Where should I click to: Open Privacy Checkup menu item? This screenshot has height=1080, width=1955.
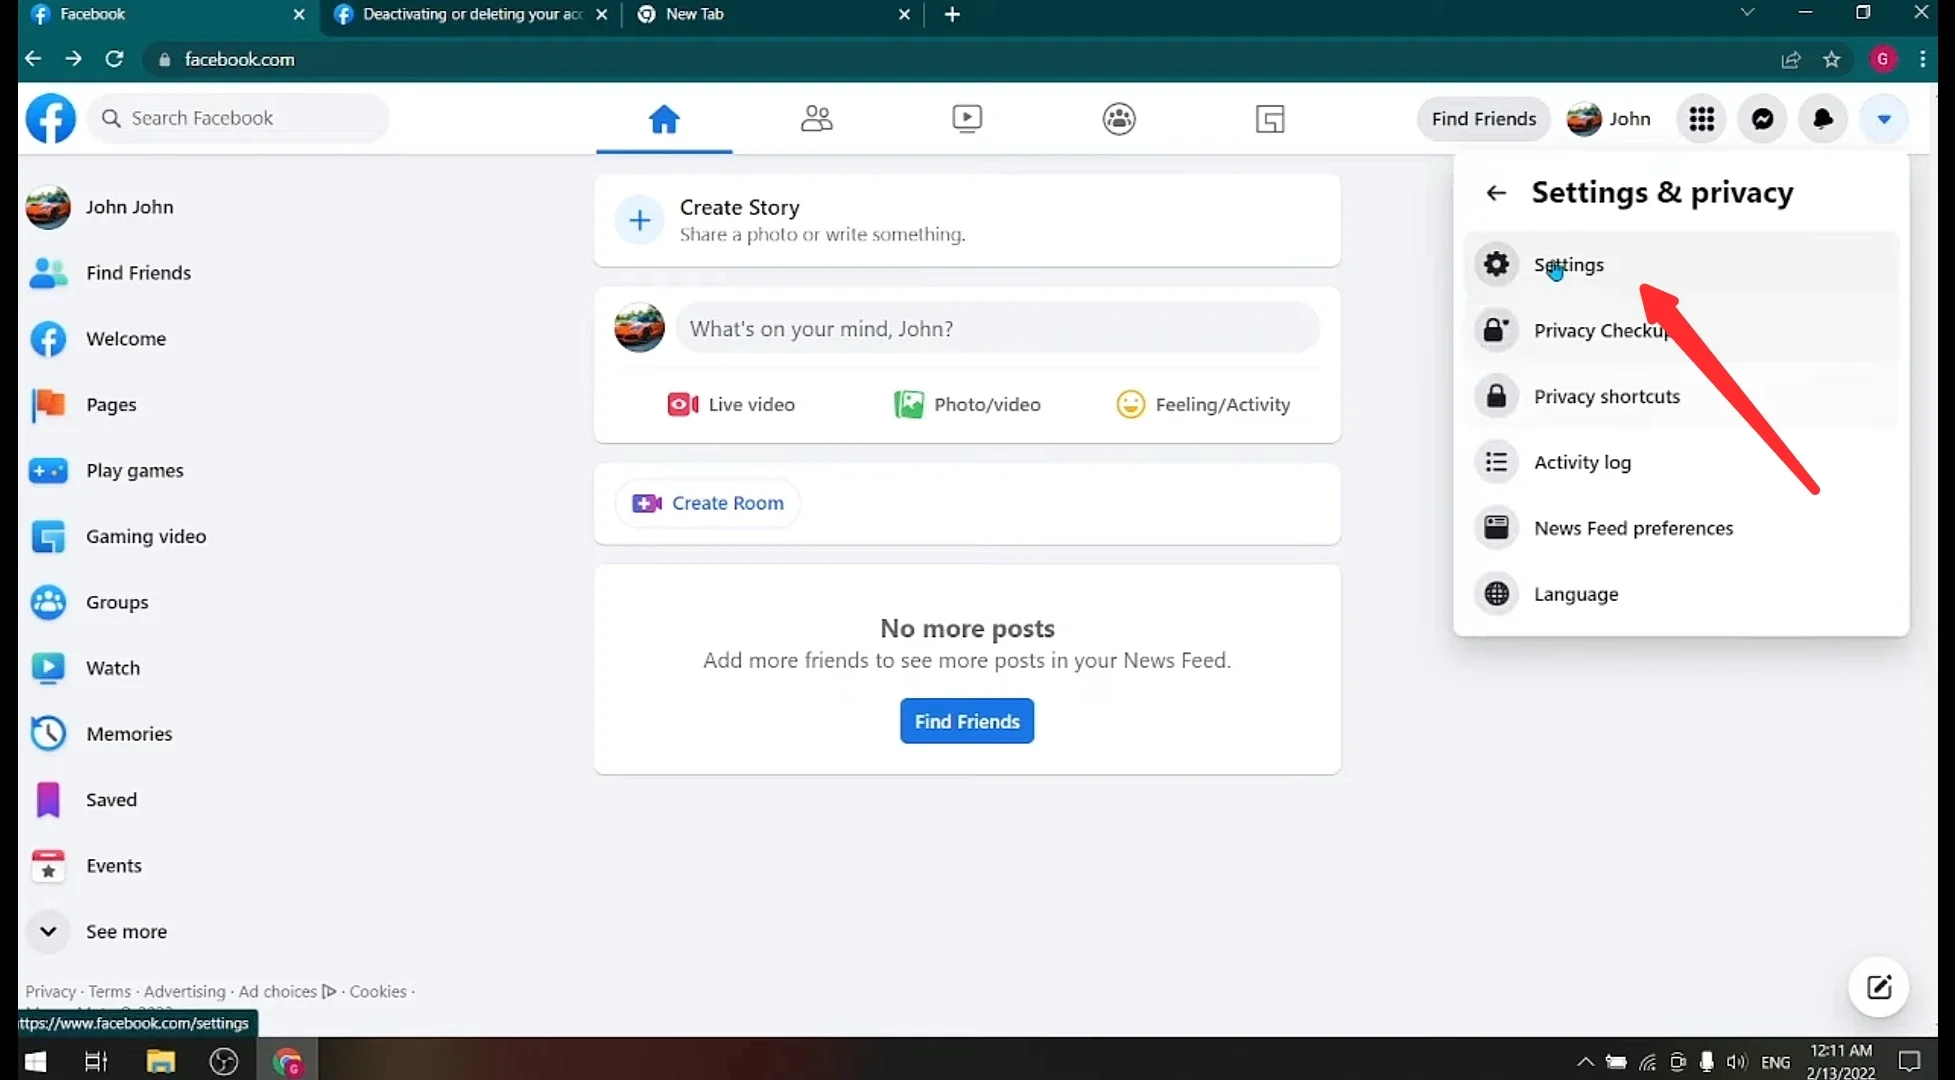click(1681, 330)
